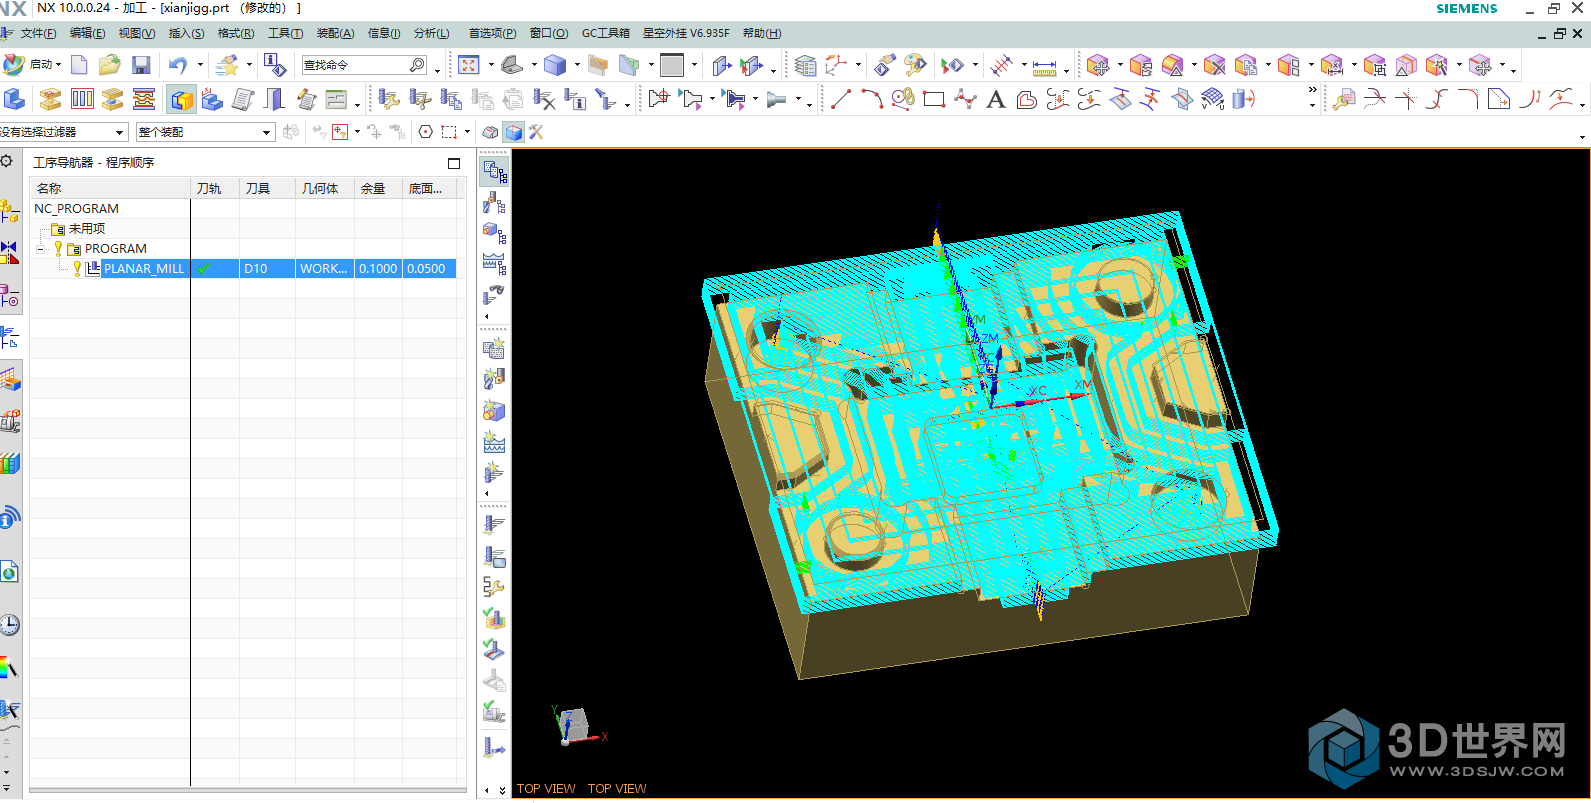The width and height of the screenshot is (1591, 803).
Task: Click the Create Geometry icon
Action: [494, 410]
